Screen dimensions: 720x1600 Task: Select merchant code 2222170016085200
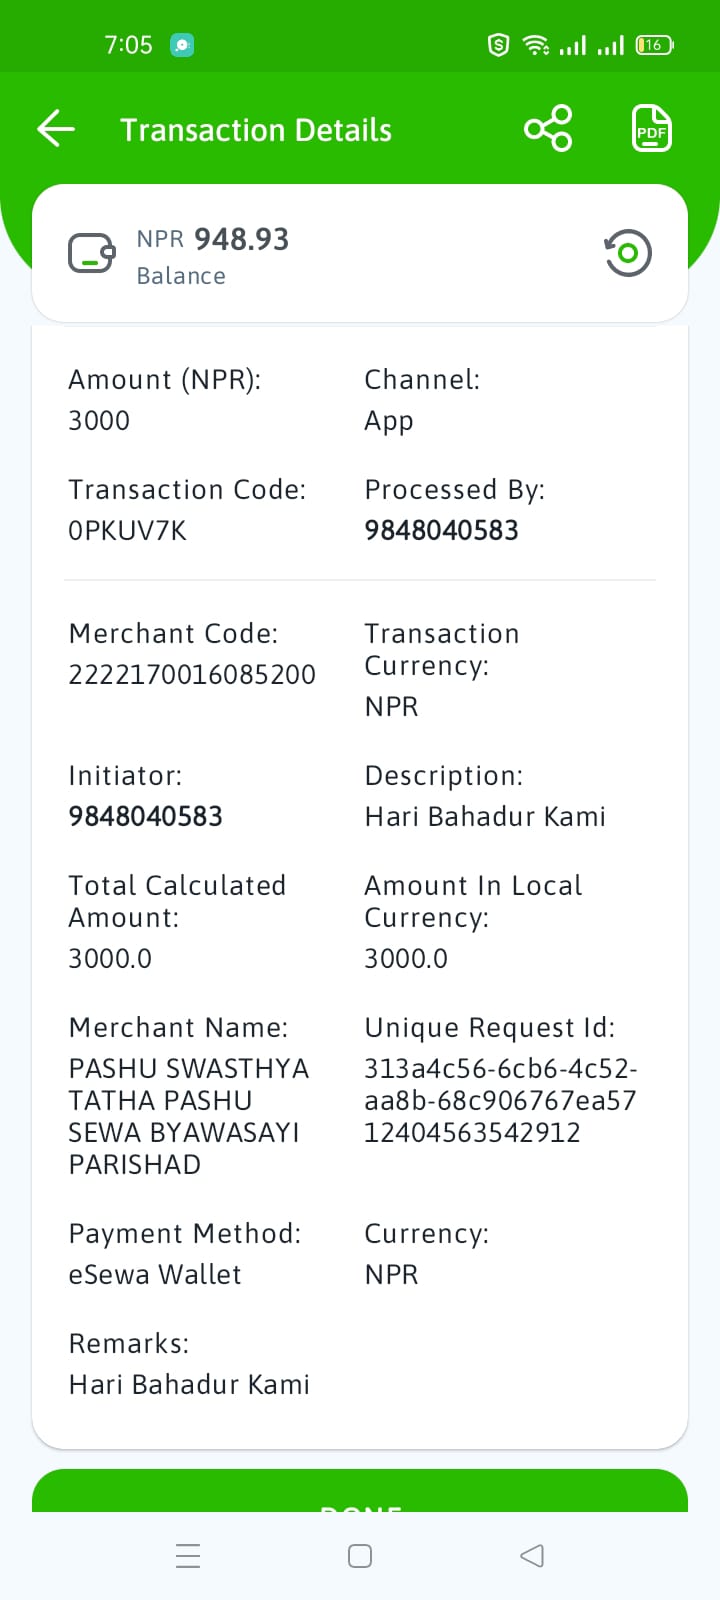tap(192, 675)
